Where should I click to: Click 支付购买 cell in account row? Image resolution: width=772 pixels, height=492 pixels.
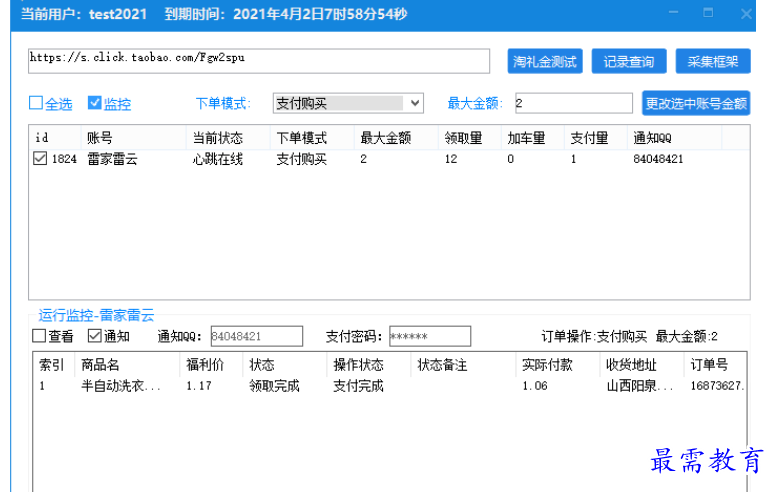pos(301,159)
